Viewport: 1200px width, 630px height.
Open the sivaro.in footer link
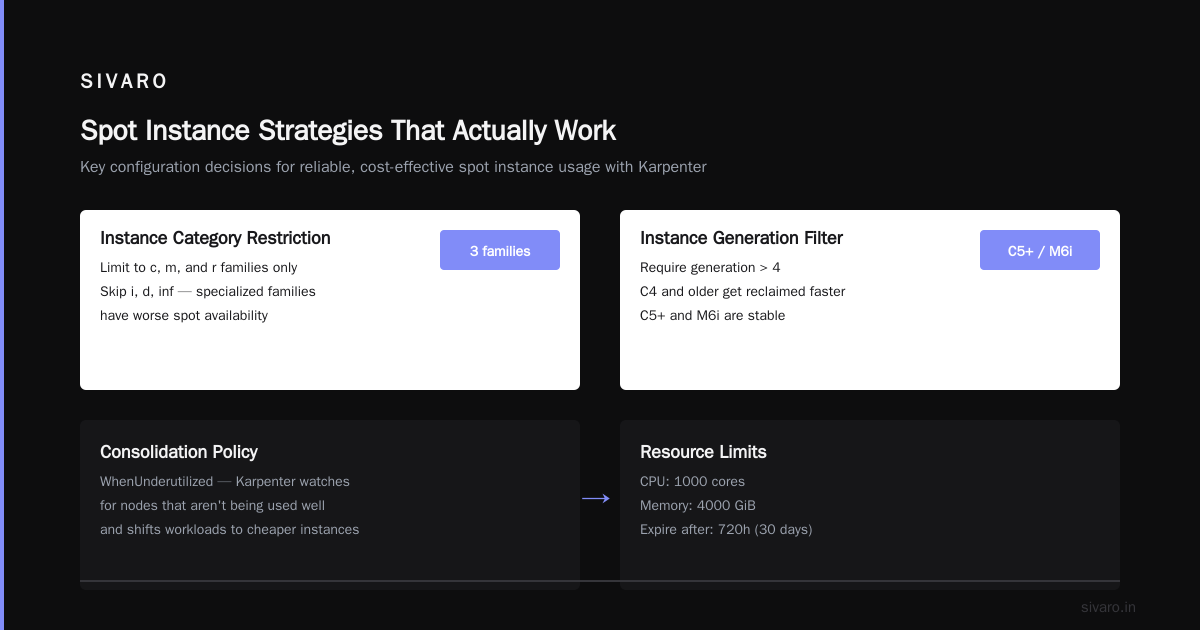coord(1109,607)
